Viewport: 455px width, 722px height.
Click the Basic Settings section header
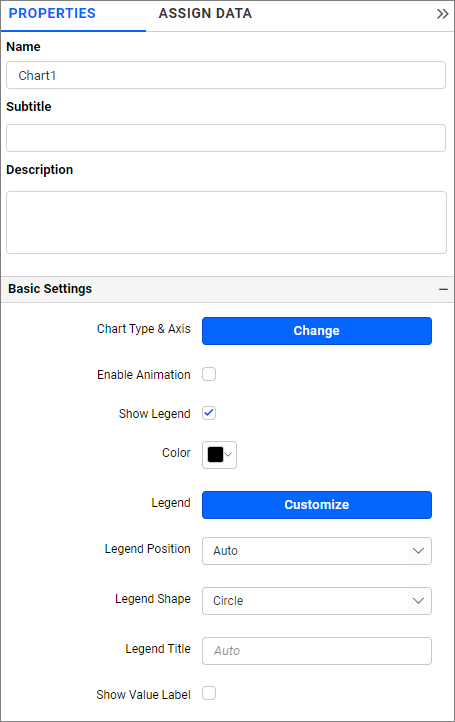228,289
